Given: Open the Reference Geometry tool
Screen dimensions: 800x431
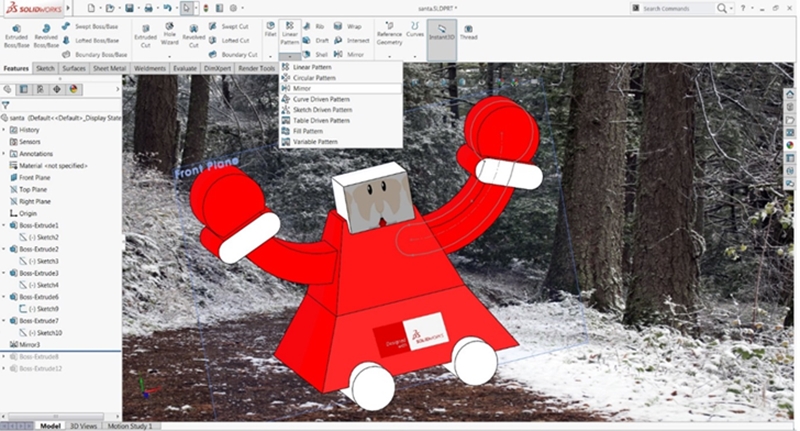Looking at the screenshot, I should 389,34.
